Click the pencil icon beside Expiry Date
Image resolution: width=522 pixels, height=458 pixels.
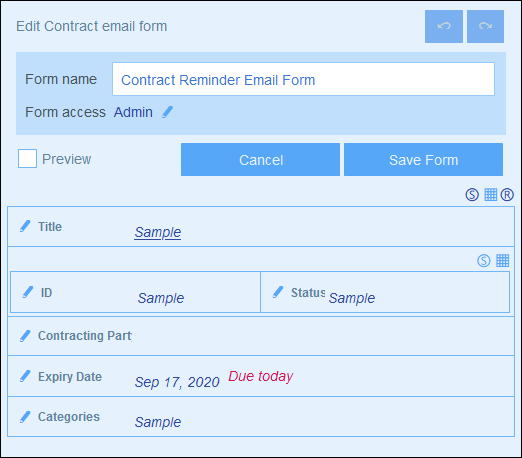pos(25,376)
